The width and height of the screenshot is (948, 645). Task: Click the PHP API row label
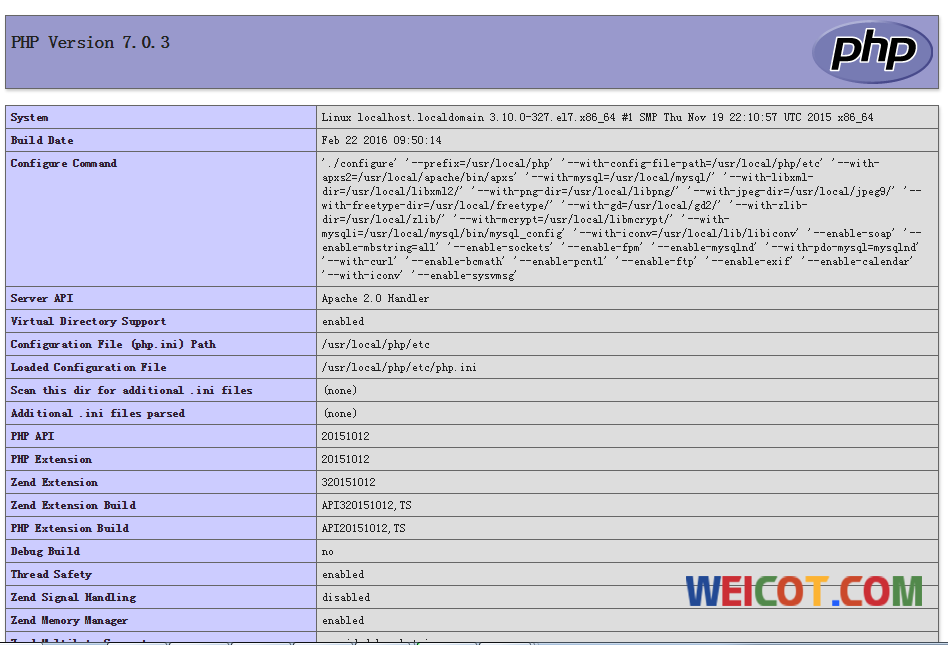[33, 436]
